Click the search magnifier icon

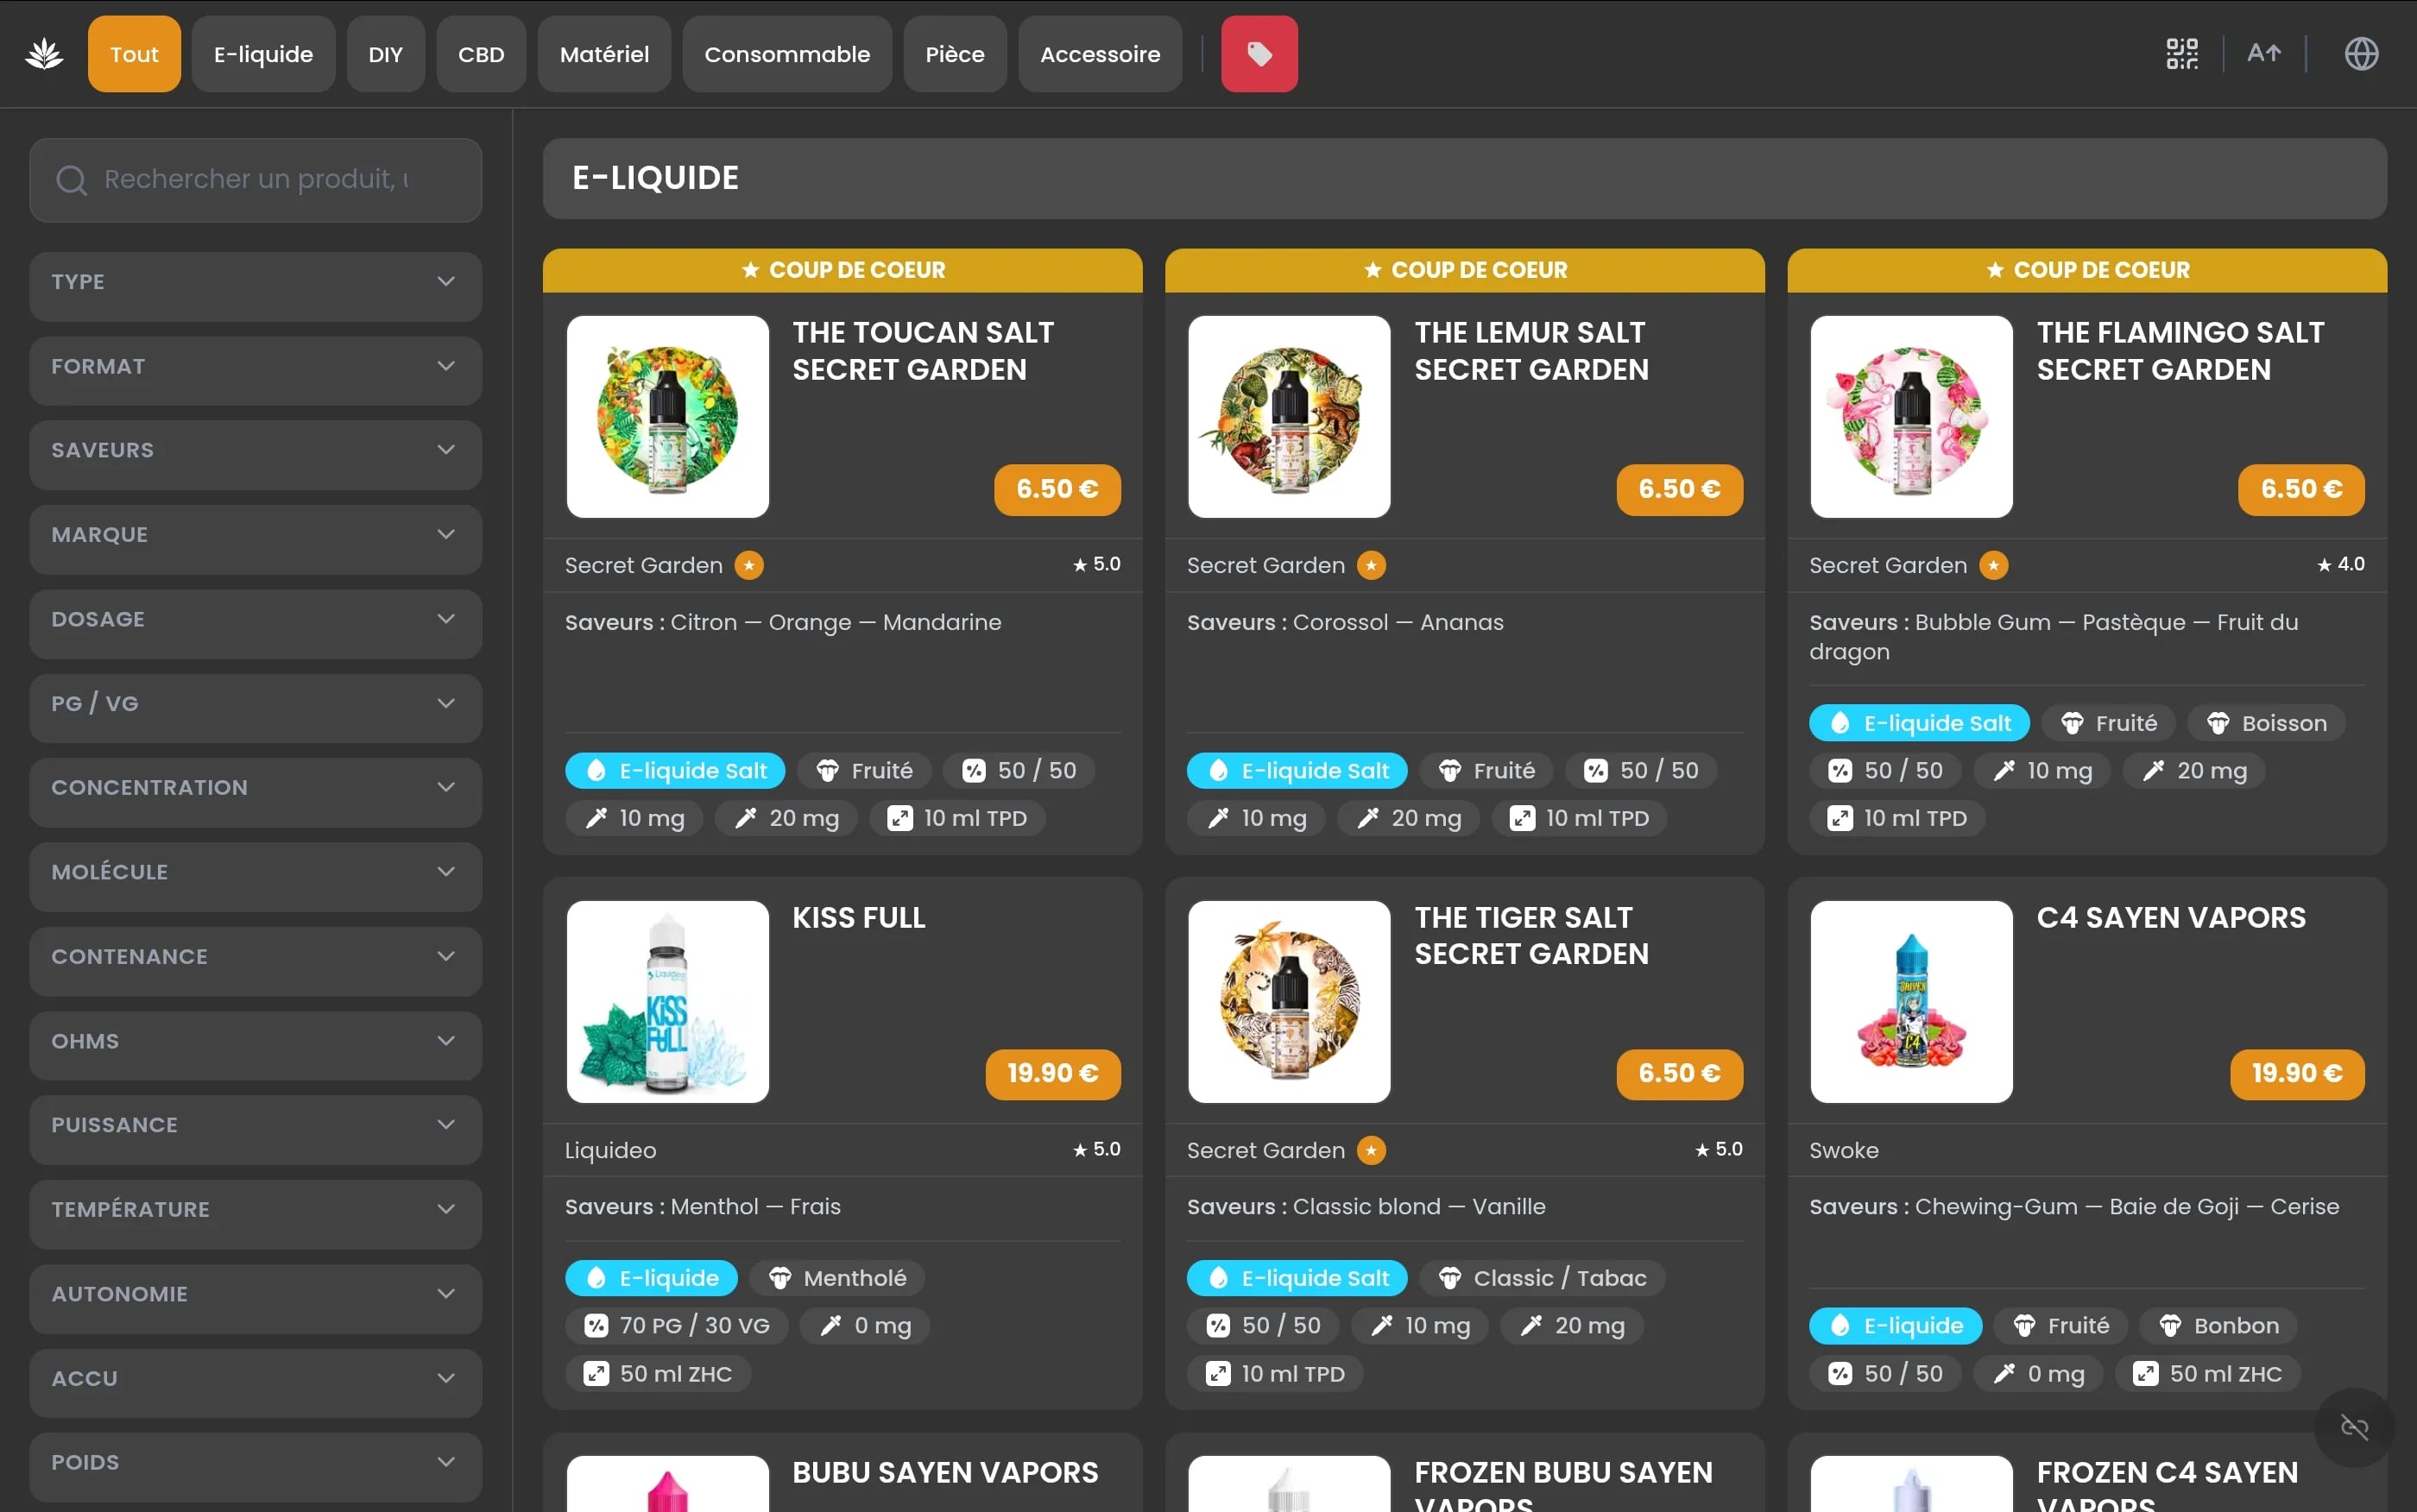(71, 180)
